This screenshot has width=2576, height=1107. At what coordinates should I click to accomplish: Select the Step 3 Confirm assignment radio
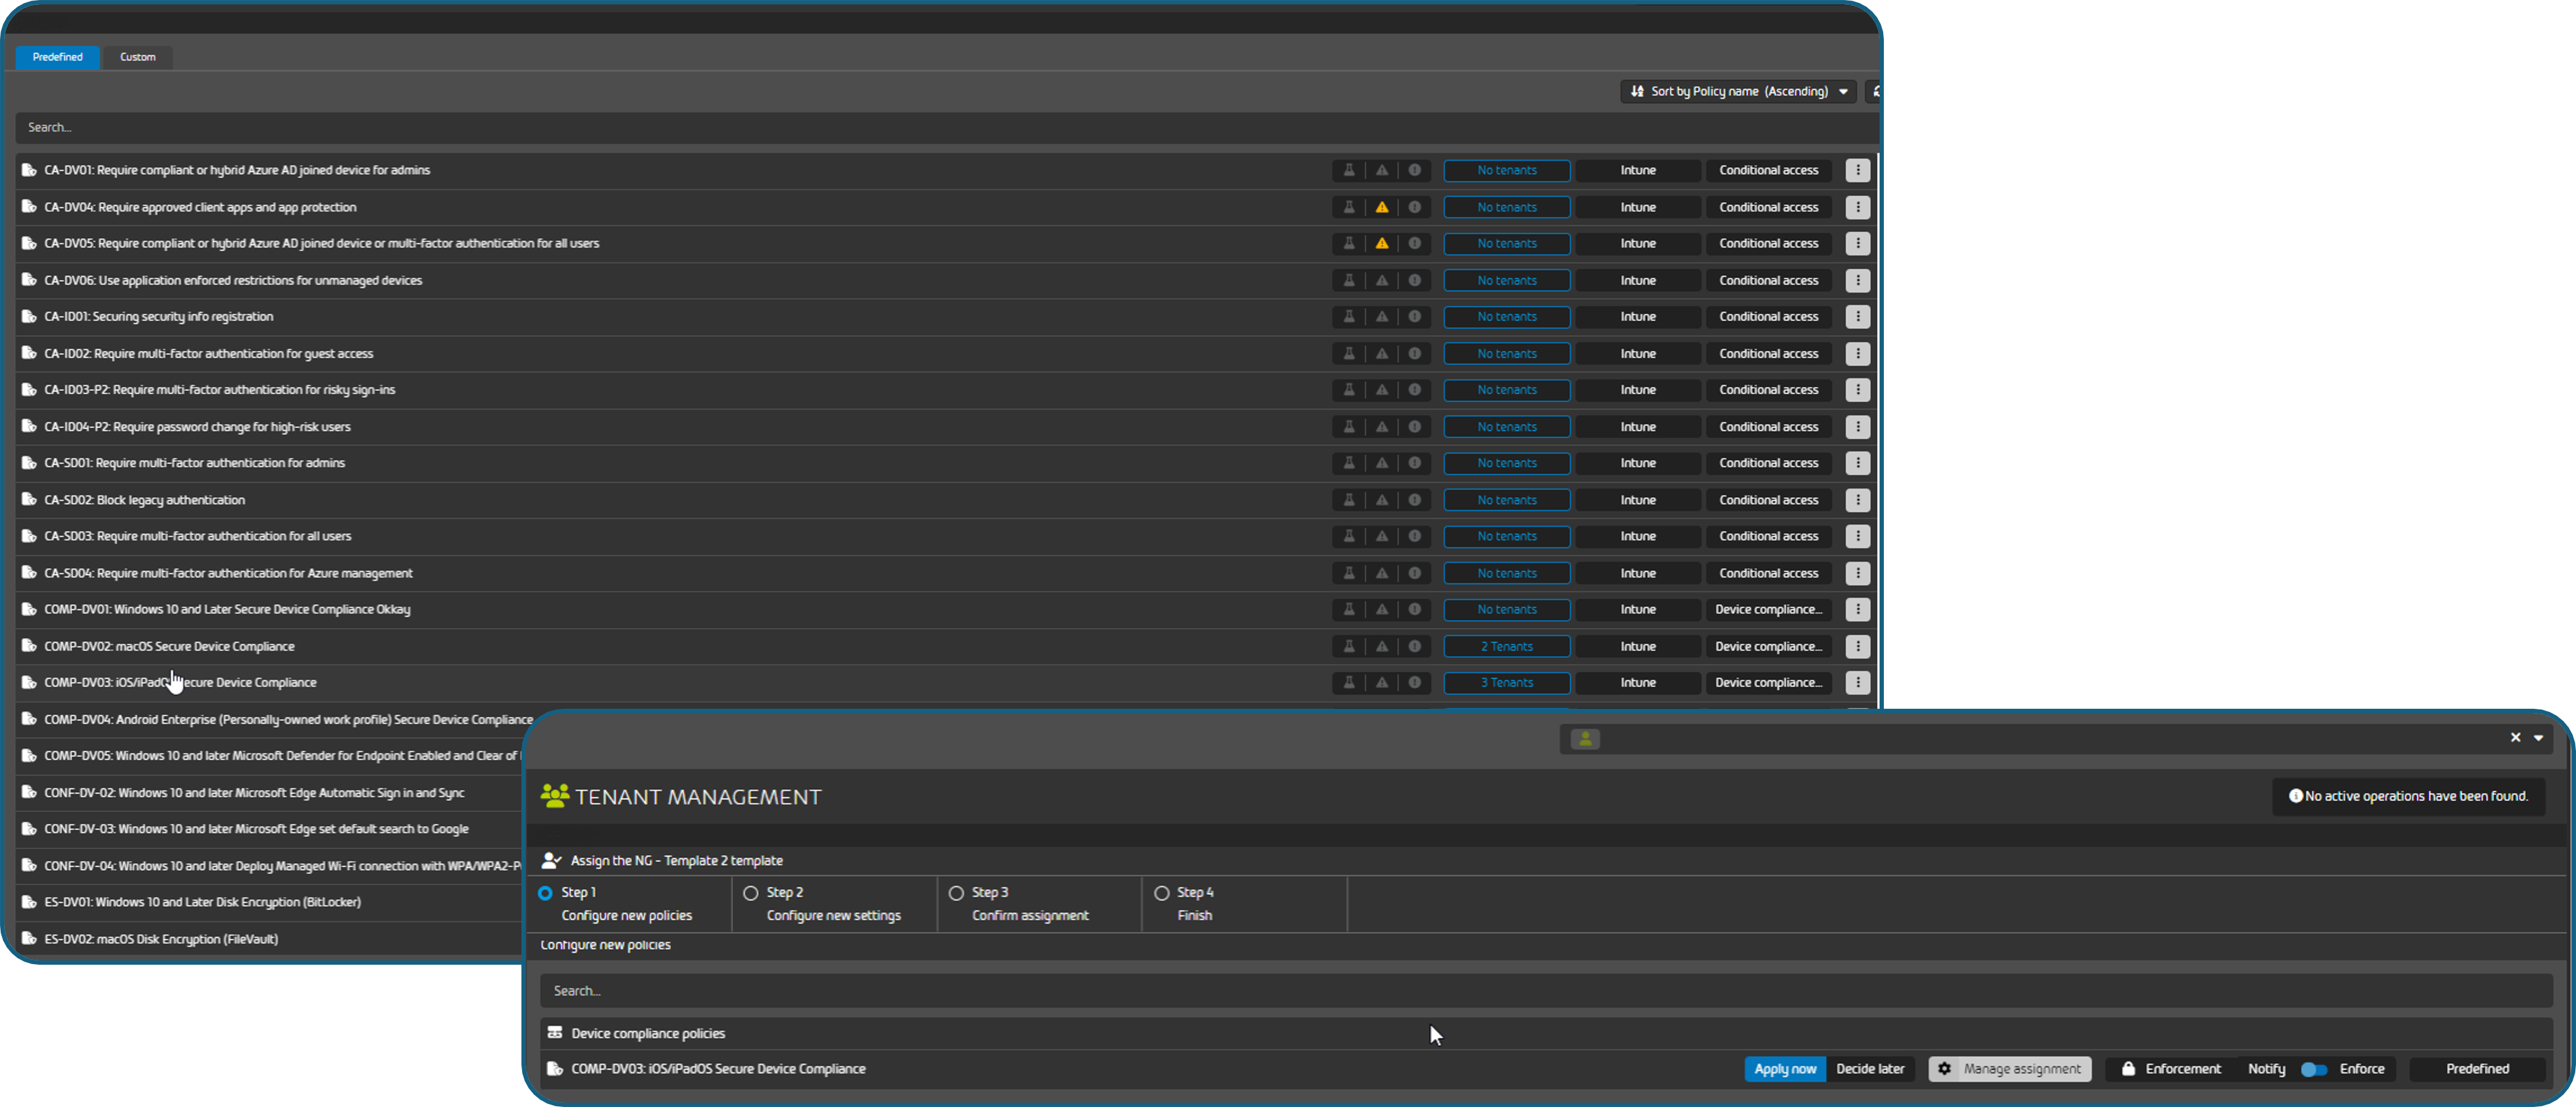click(x=956, y=893)
